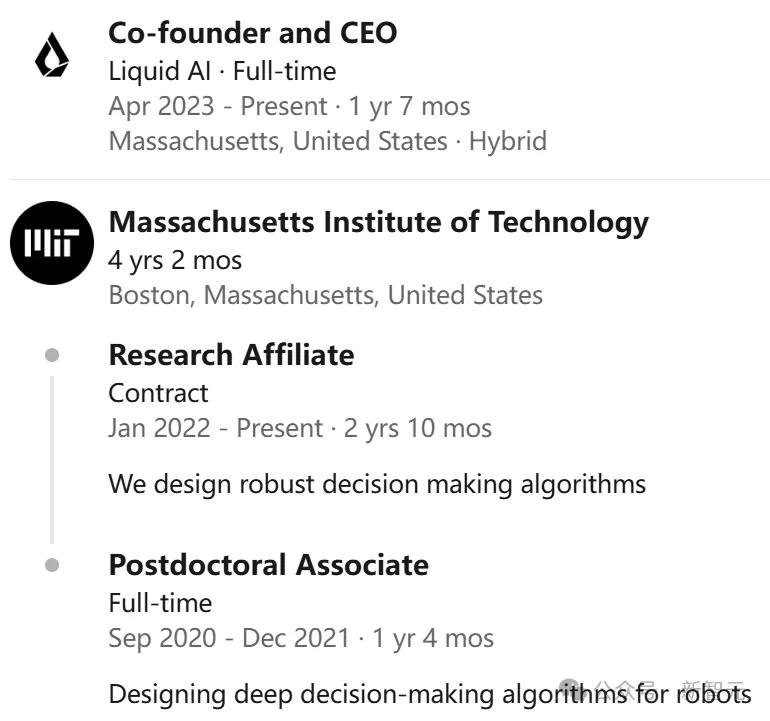Image resolution: width=770 pixels, height=721 pixels.
Task: Click the vertical timeline connector line
Action: [x=52, y=460]
